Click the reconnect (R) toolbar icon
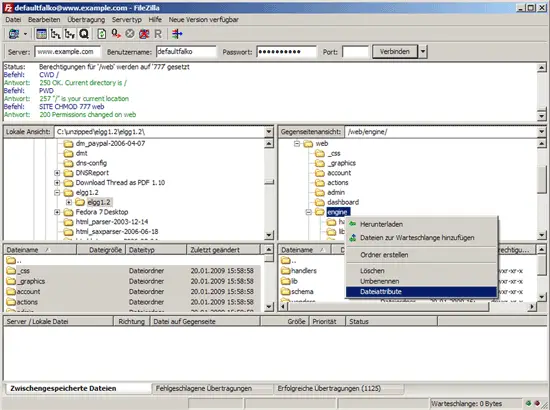Image resolution: width=550 pixels, height=410 pixels. 158,34
